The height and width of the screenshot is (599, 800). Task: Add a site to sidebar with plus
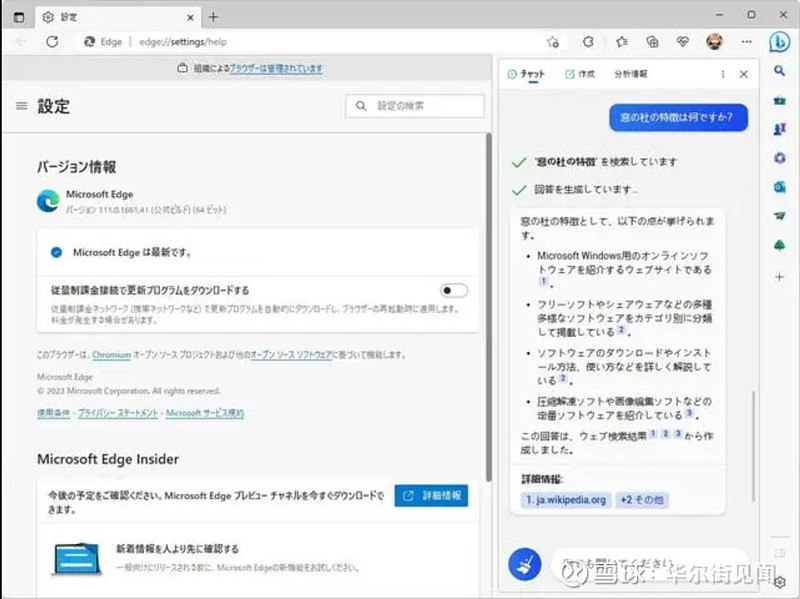(x=779, y=277)
